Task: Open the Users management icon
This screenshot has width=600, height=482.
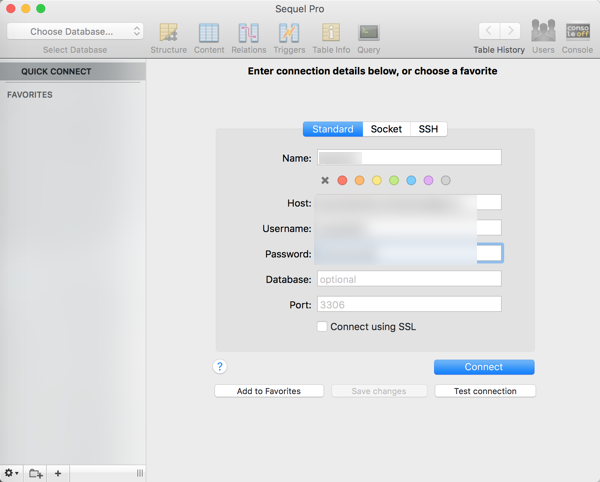Action: [x=543, y=31]
